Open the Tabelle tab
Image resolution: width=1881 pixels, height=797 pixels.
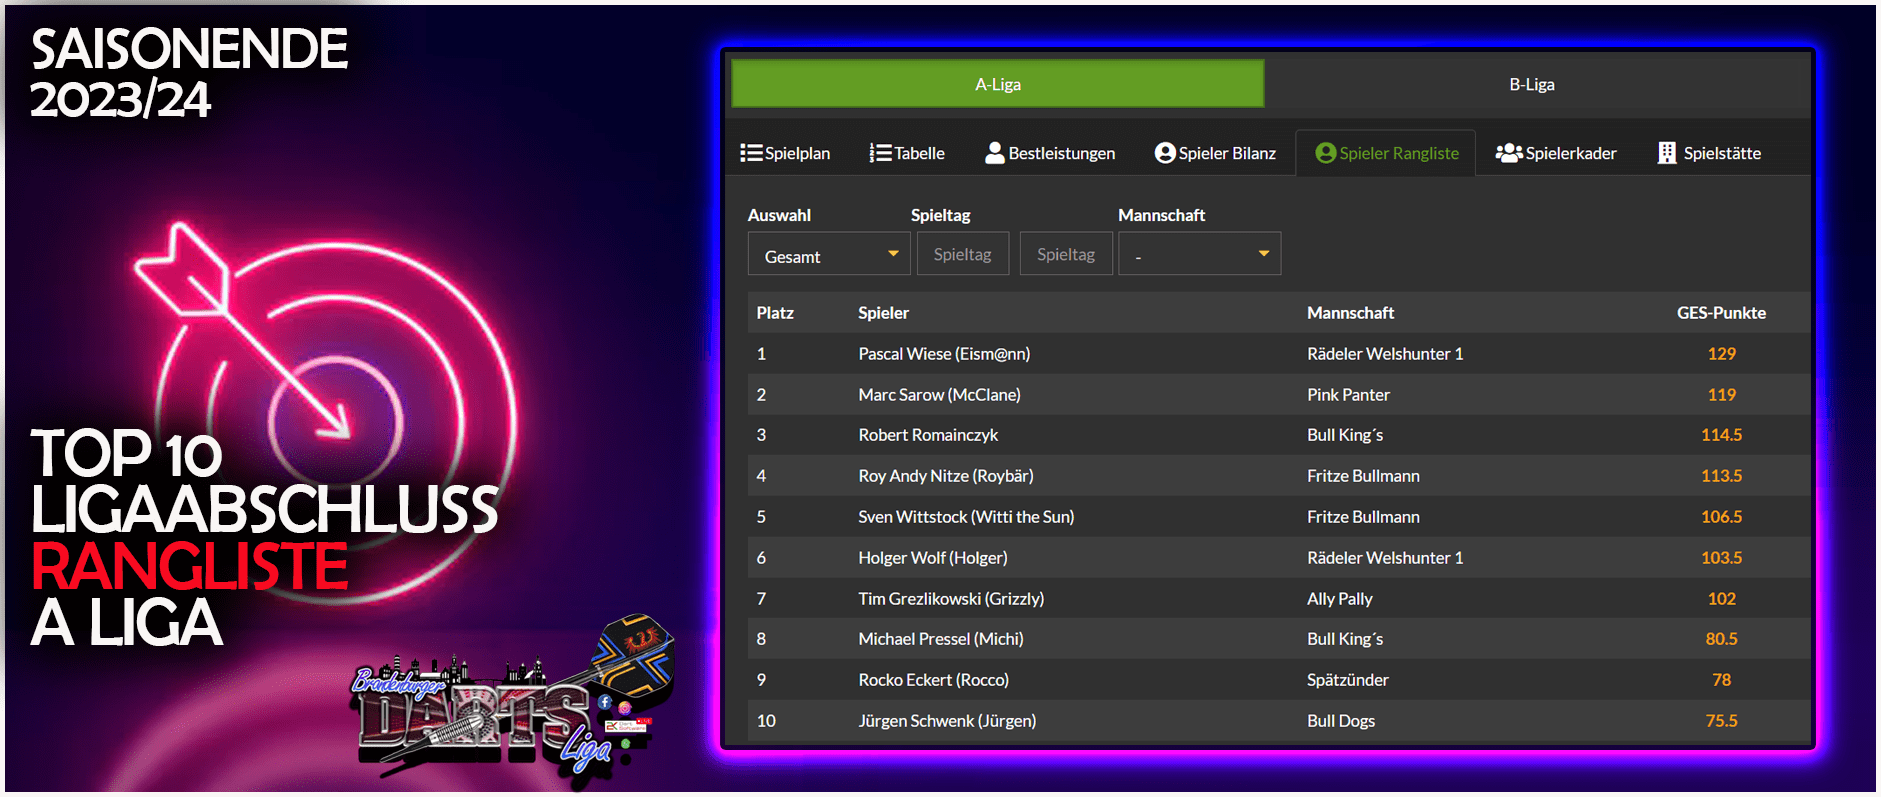(x=907, y=153)
